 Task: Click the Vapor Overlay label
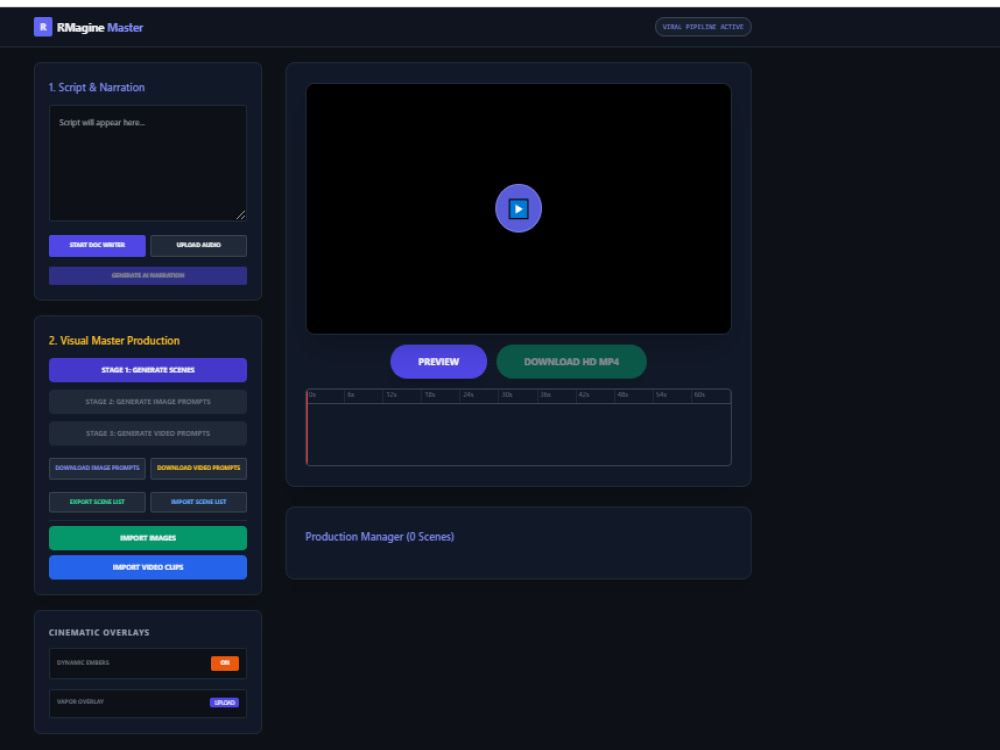(80, 702)
